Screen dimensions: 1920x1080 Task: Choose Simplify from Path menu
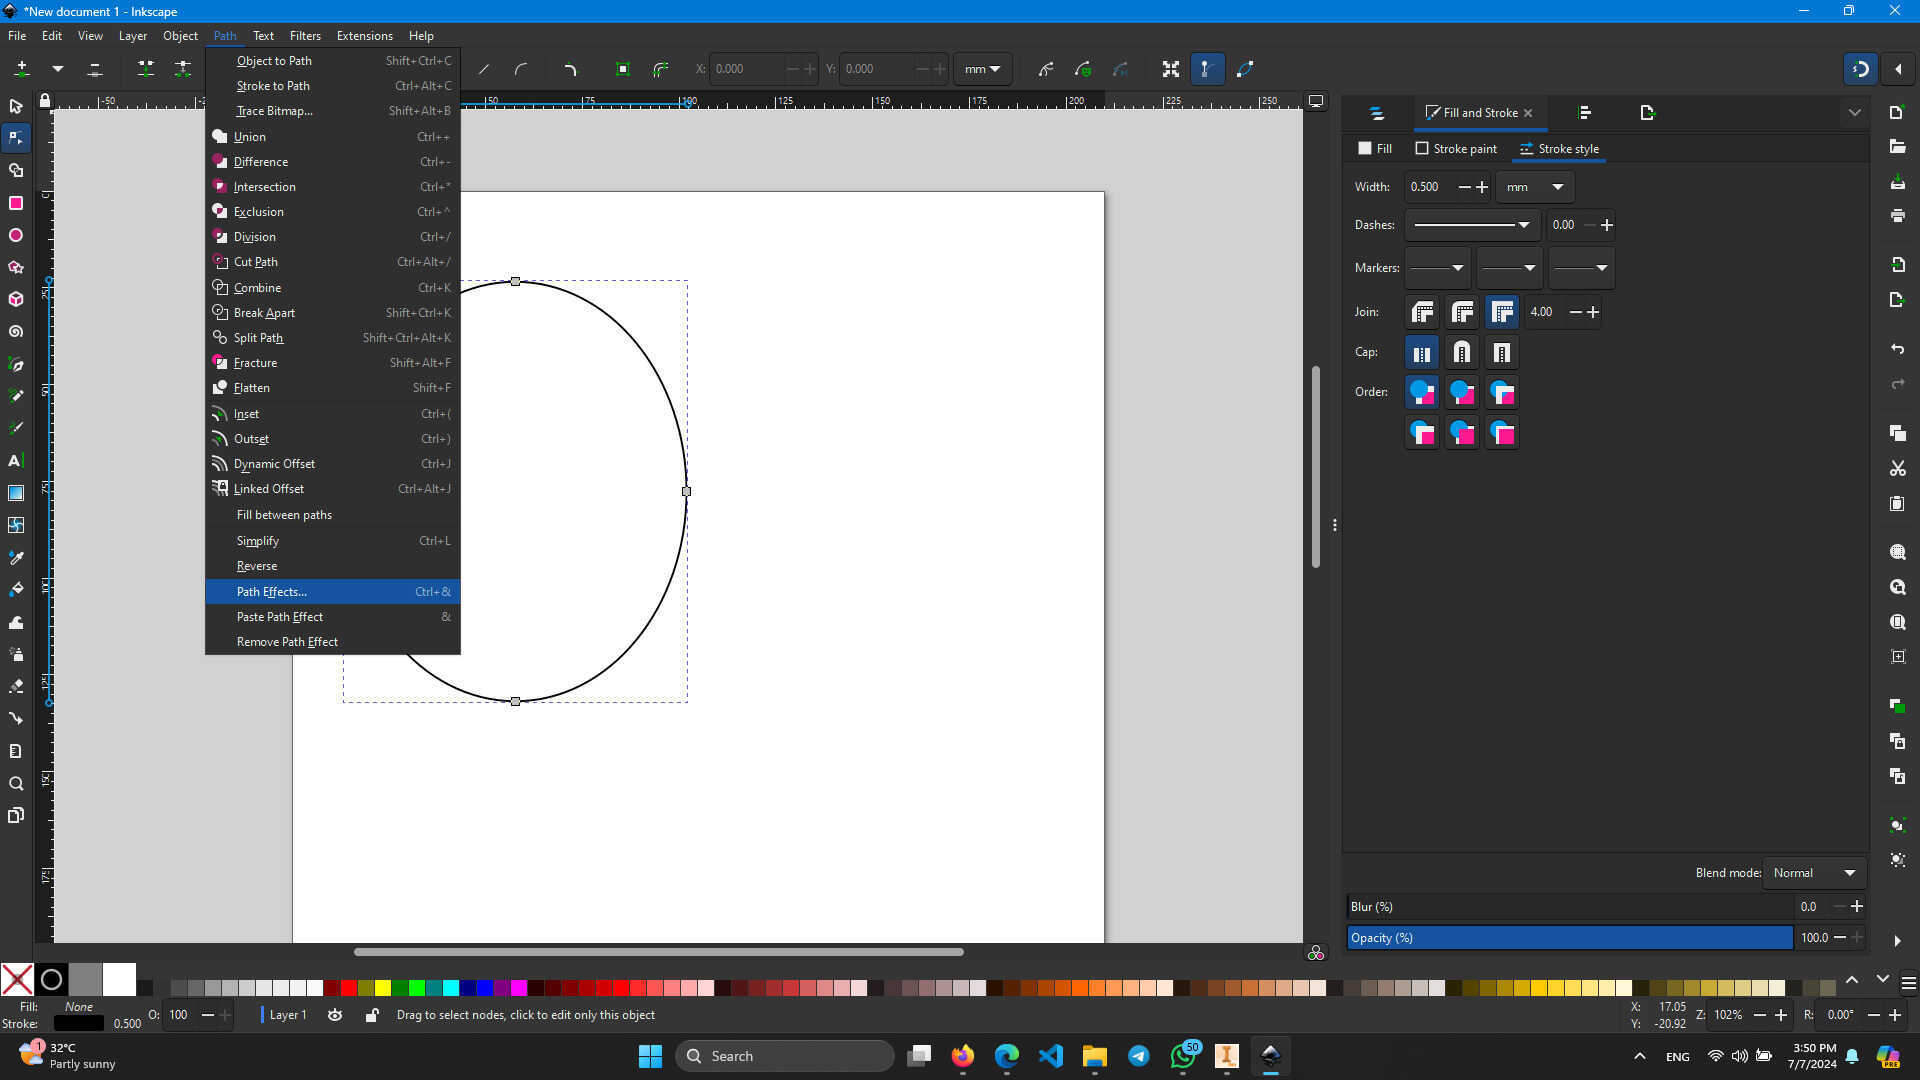[333, 541]
